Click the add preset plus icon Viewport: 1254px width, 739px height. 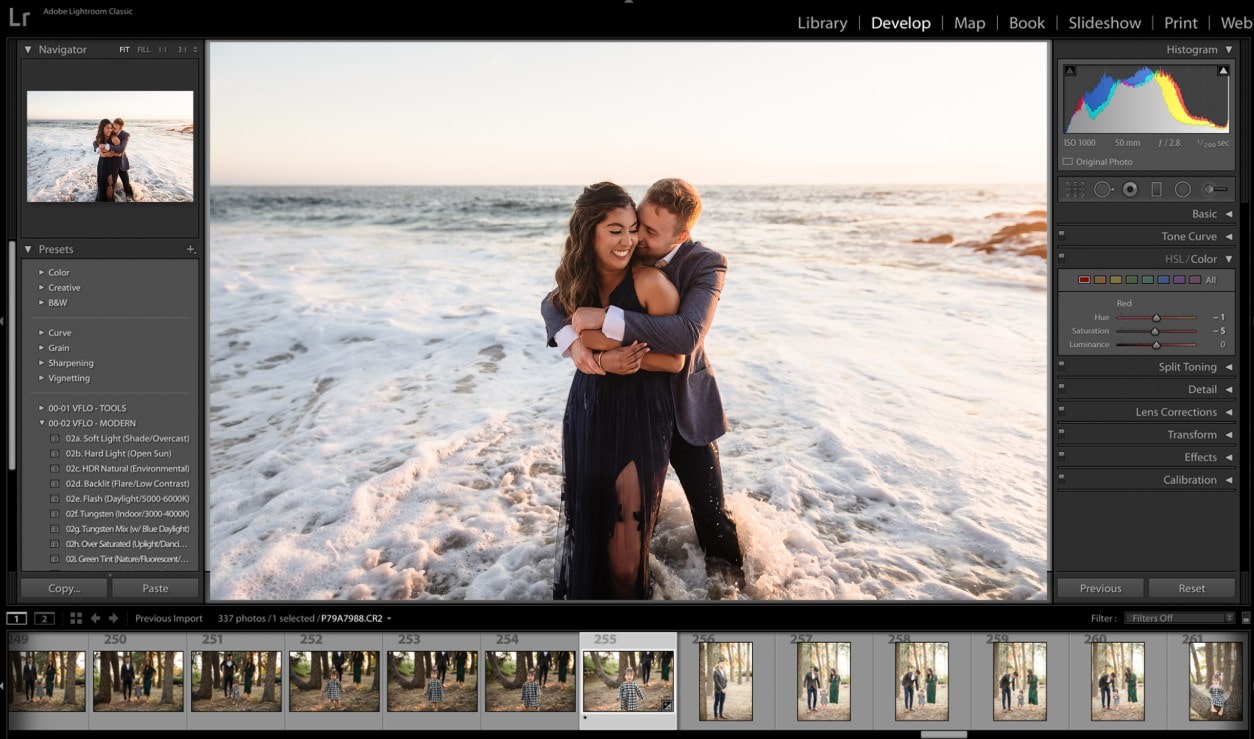190,249
